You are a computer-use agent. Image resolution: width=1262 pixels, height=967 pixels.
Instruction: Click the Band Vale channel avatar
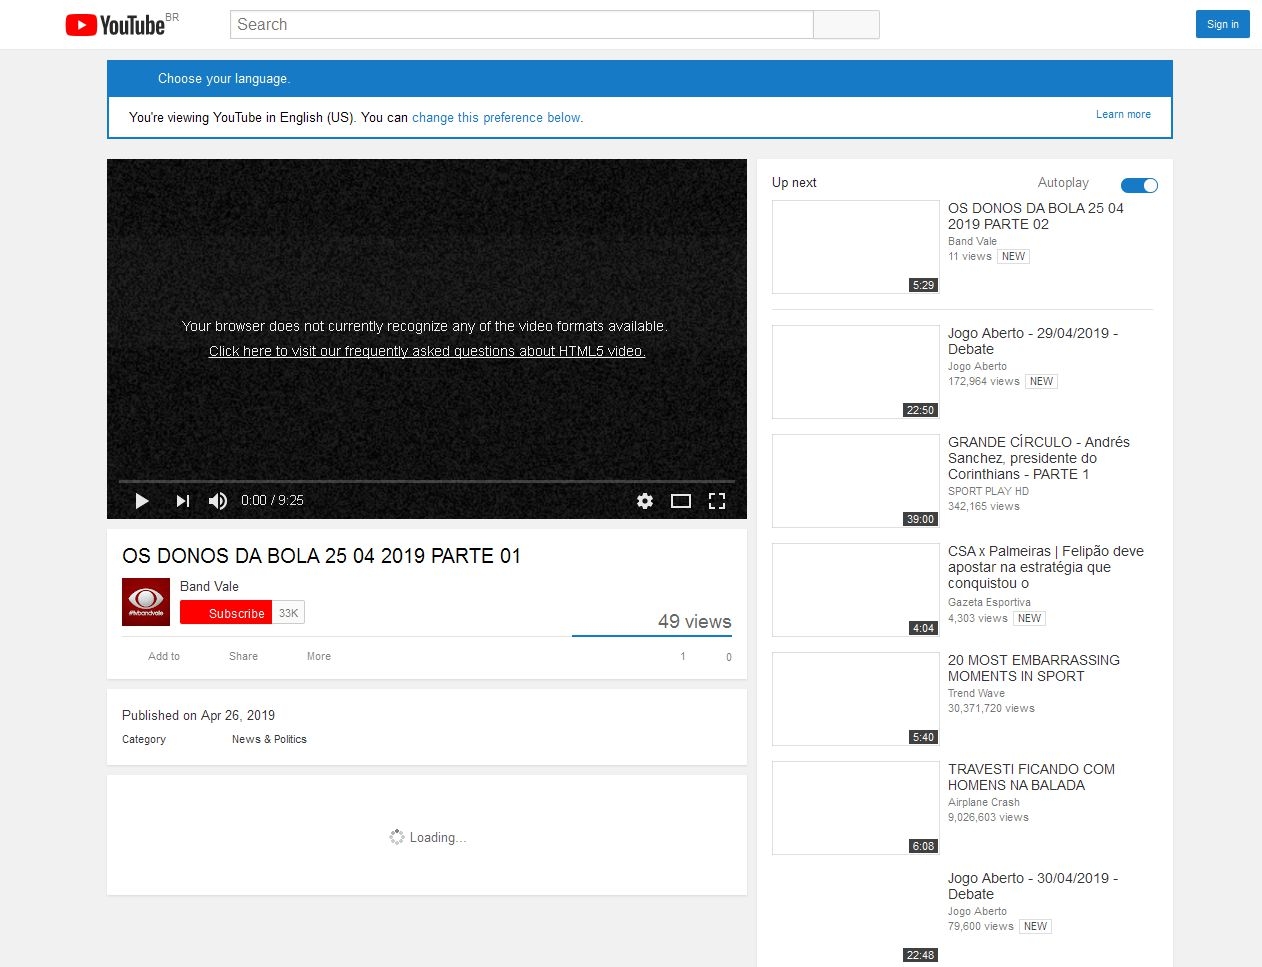tap(146, 602)
